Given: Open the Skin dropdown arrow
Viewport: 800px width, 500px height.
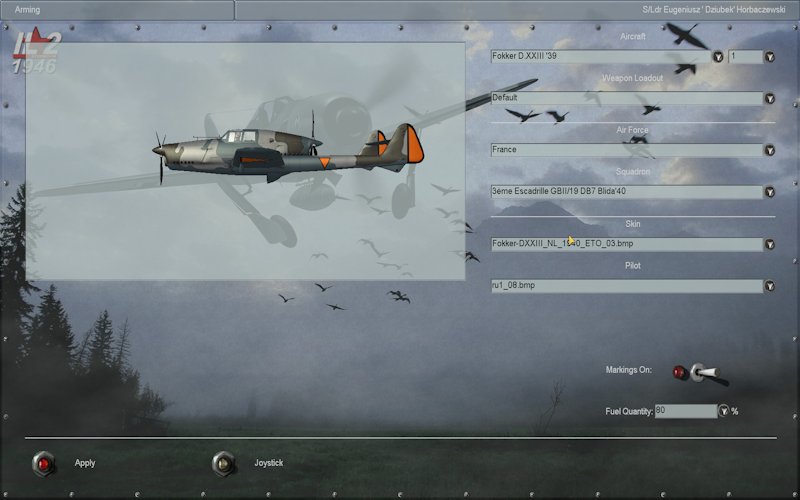Looking at the screenshot, I should tap(770, 245).
